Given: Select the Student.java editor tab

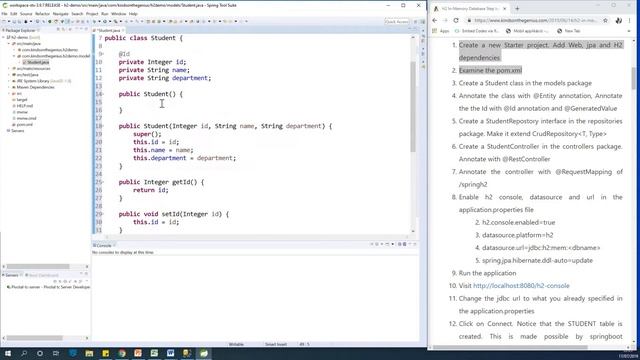Looking at the screenshot, I should tap(109, 31).
